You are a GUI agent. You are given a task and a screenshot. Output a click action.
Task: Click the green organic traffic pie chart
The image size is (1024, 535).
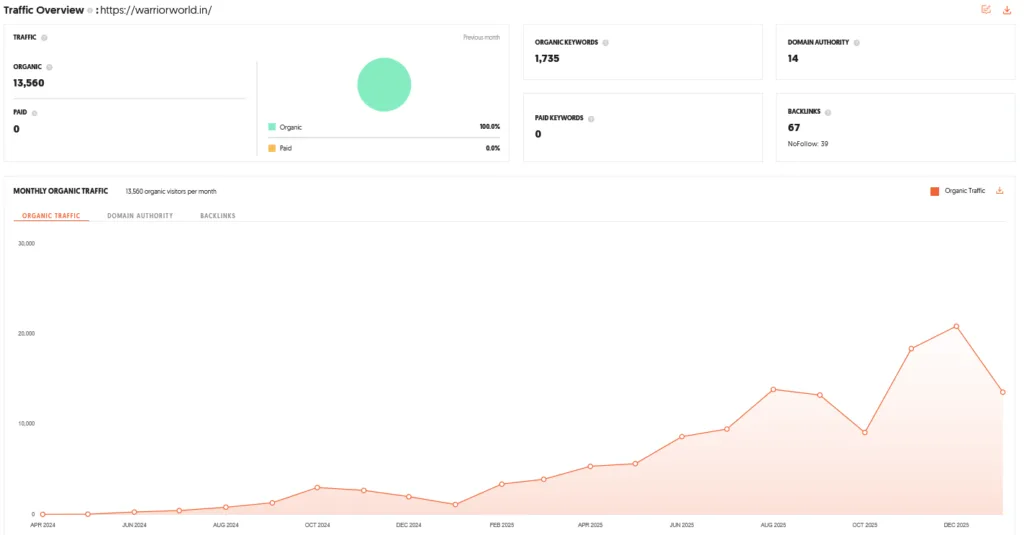click(x=384, y=84)
